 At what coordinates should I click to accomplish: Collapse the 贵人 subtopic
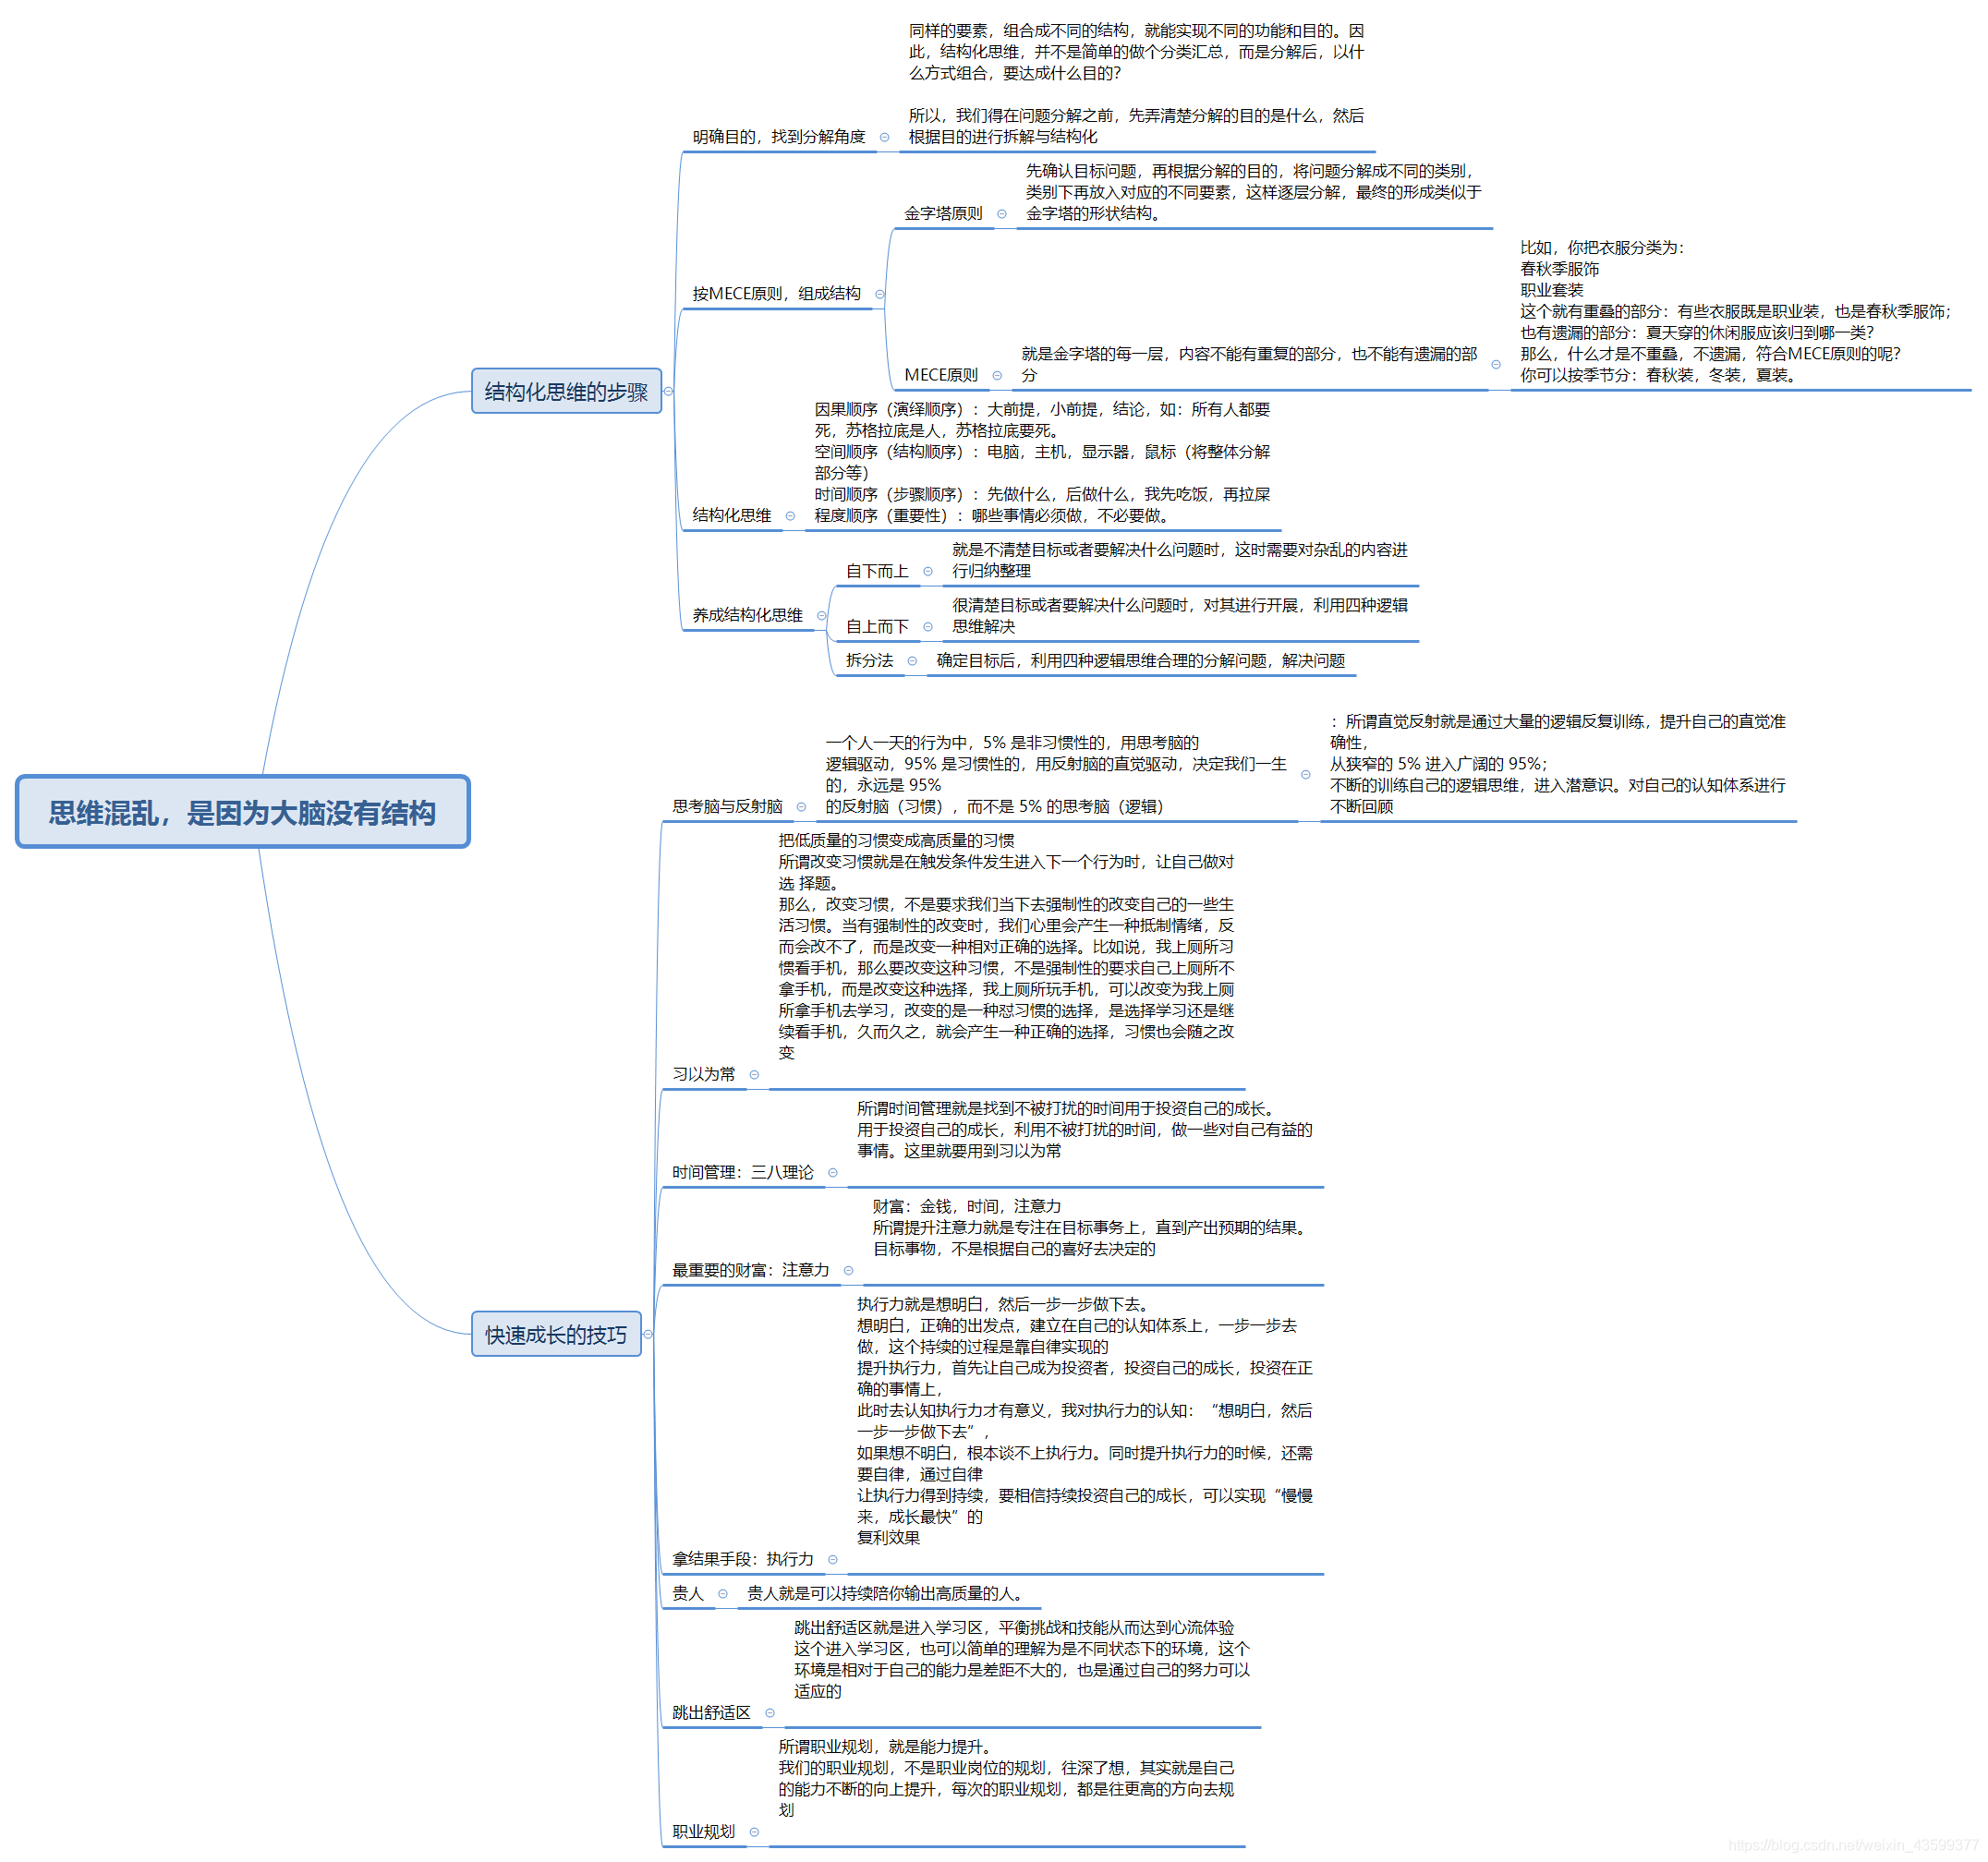click(x=722, y=1594)
